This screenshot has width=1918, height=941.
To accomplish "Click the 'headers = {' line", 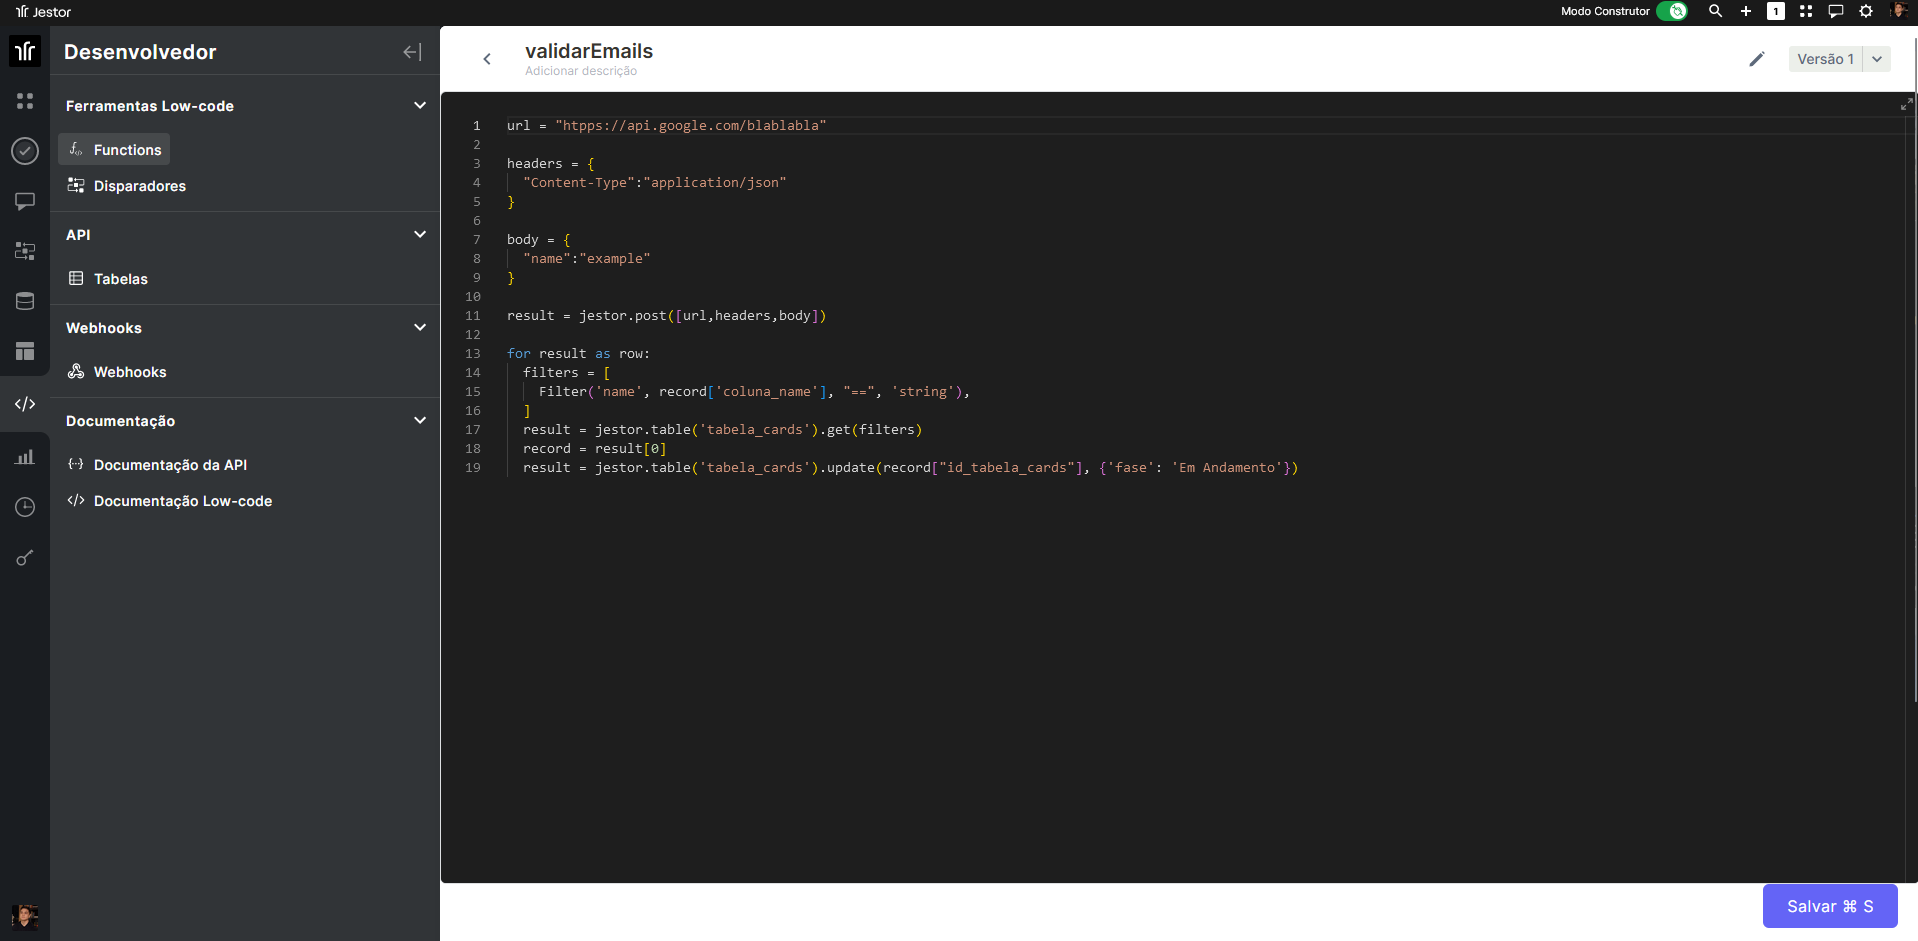I will pos(551,163).
